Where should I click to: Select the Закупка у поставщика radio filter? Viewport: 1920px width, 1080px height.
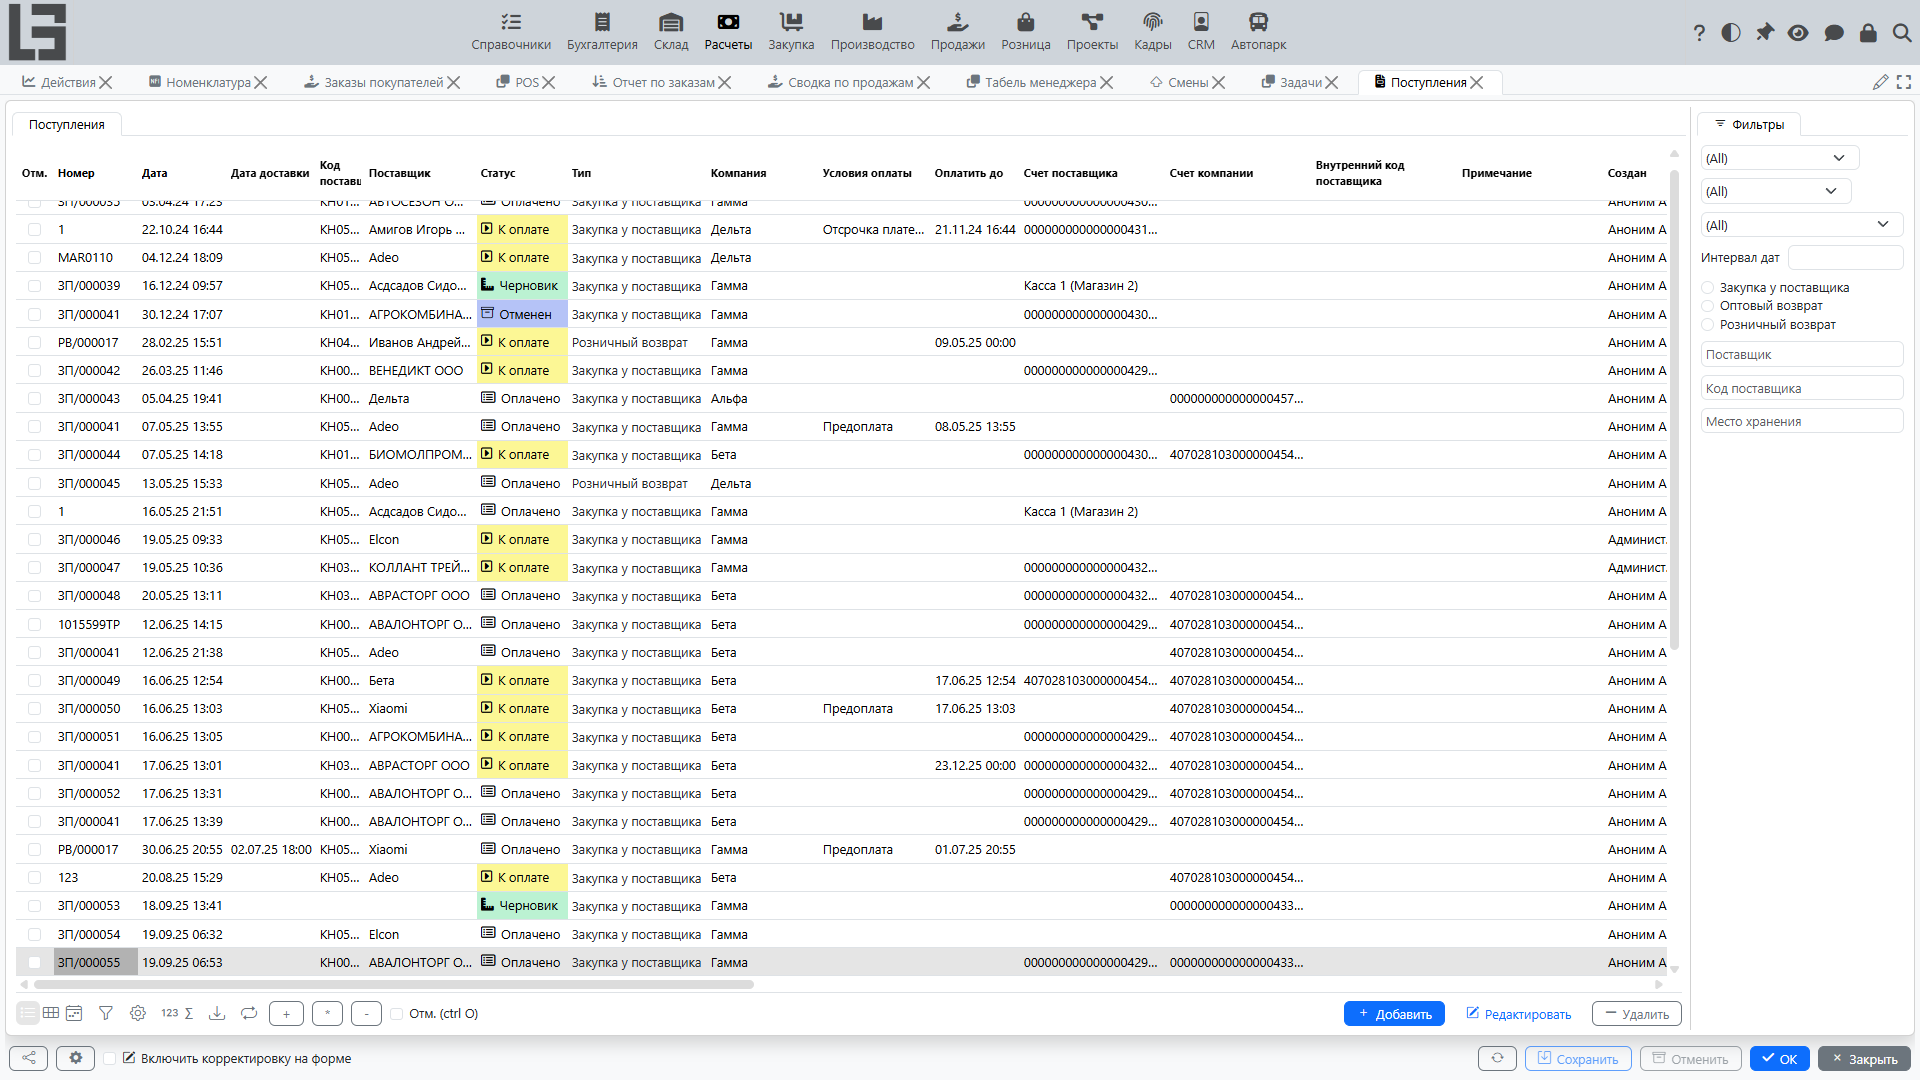pos(1708,288)
